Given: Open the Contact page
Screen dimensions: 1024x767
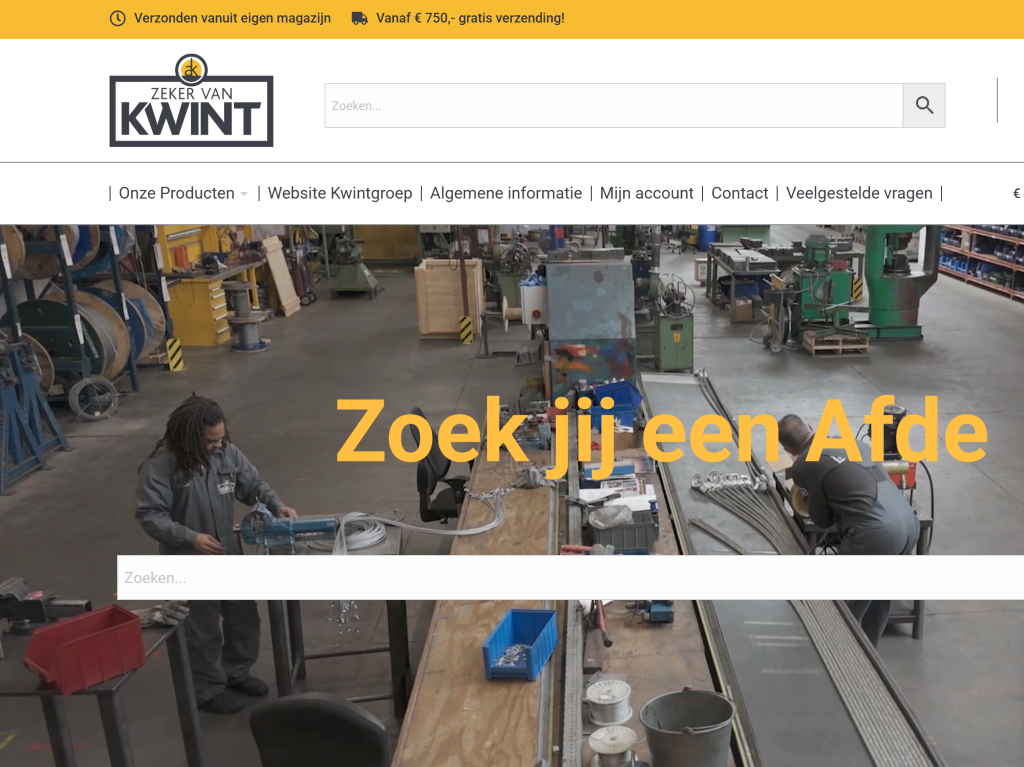Looking at the screenshot, I should [740, 193].
